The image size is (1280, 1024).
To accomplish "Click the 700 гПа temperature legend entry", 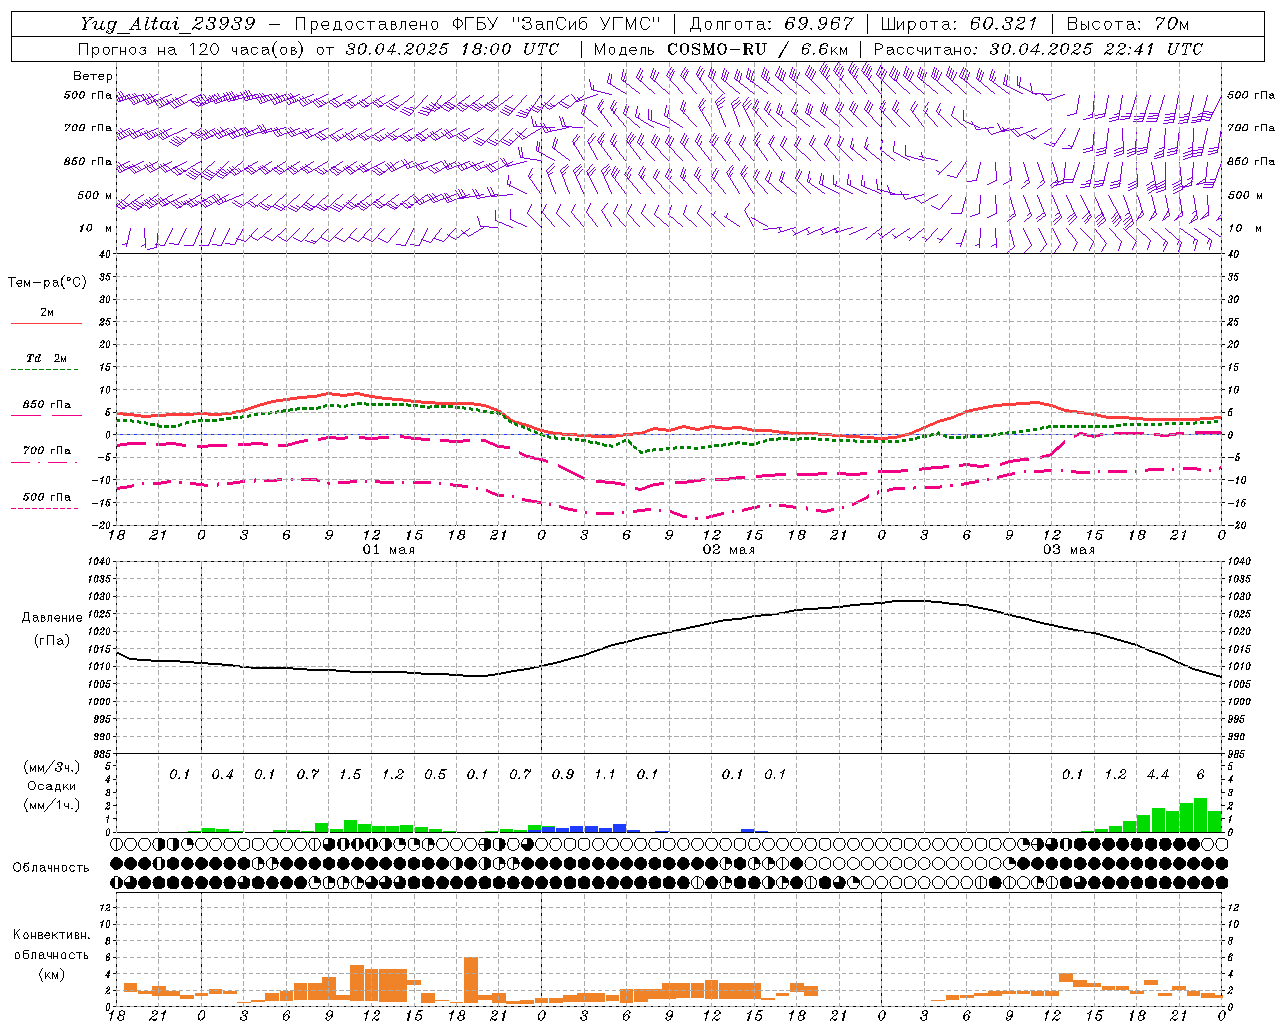I will pyautogui.click(x=47, y=451).
